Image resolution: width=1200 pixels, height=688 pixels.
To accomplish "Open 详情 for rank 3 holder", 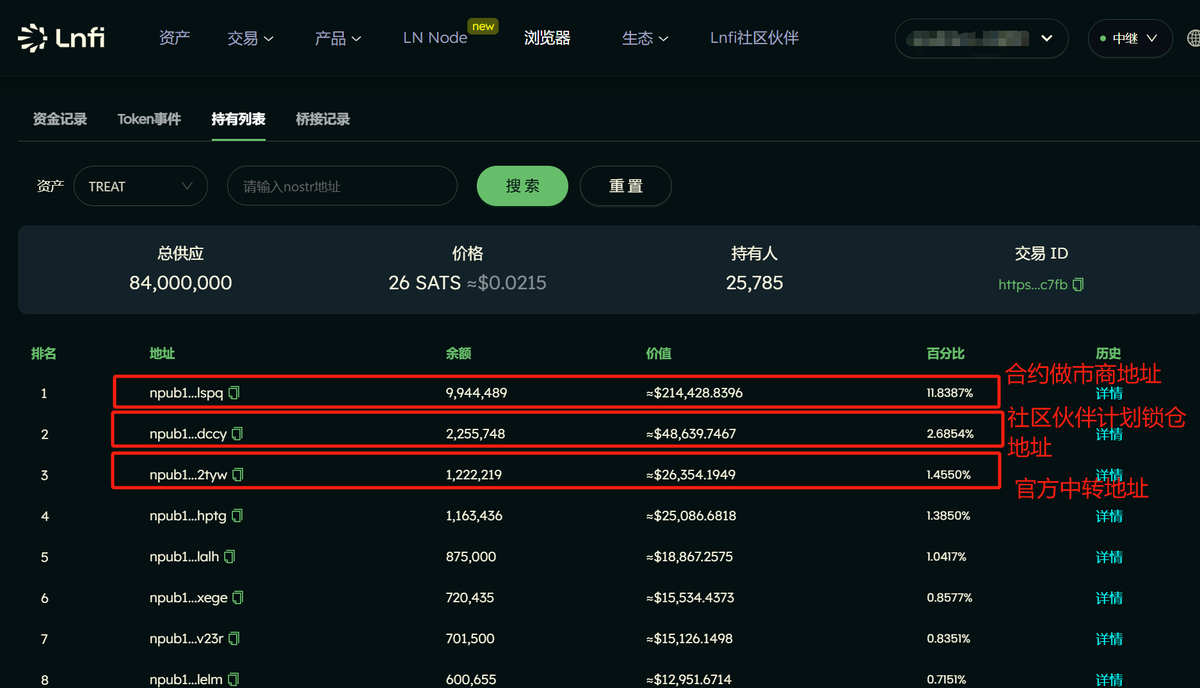I will [1109, 475].
